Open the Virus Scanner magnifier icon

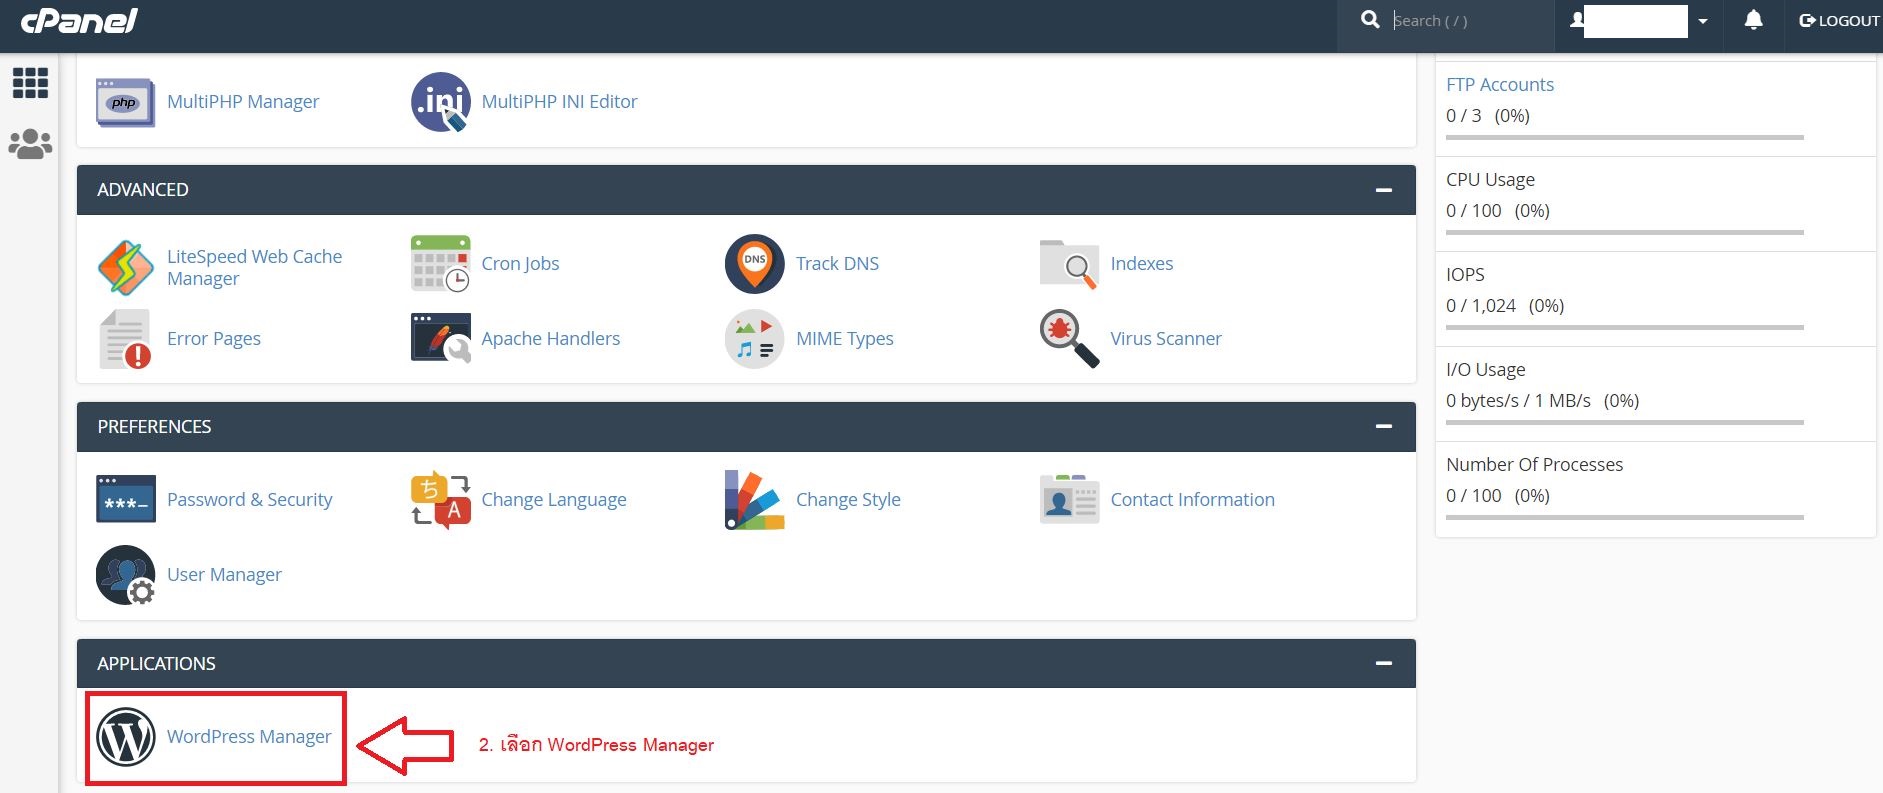click(1069, 339)
